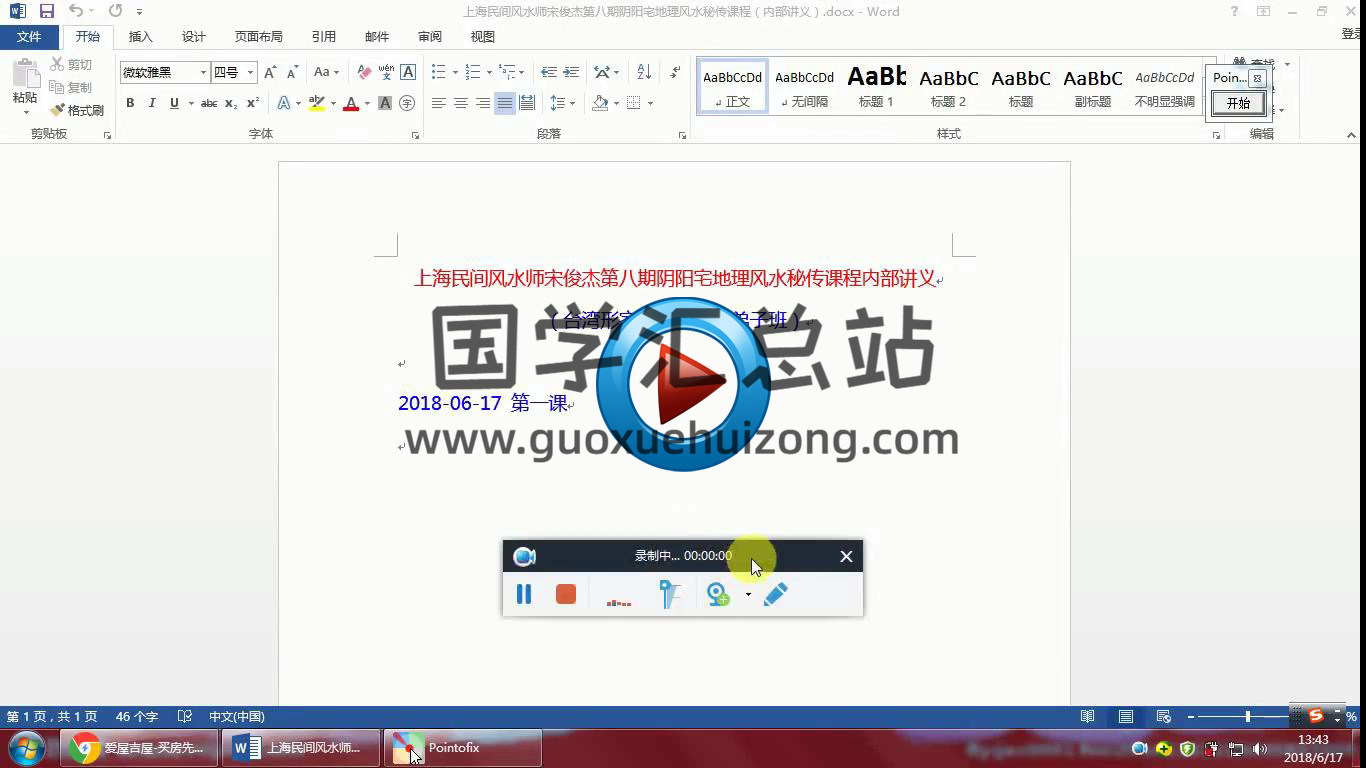Viewport: 1366px width, 768px height.
Task: Stop the screen recording
Action: [x=566, y=594]
